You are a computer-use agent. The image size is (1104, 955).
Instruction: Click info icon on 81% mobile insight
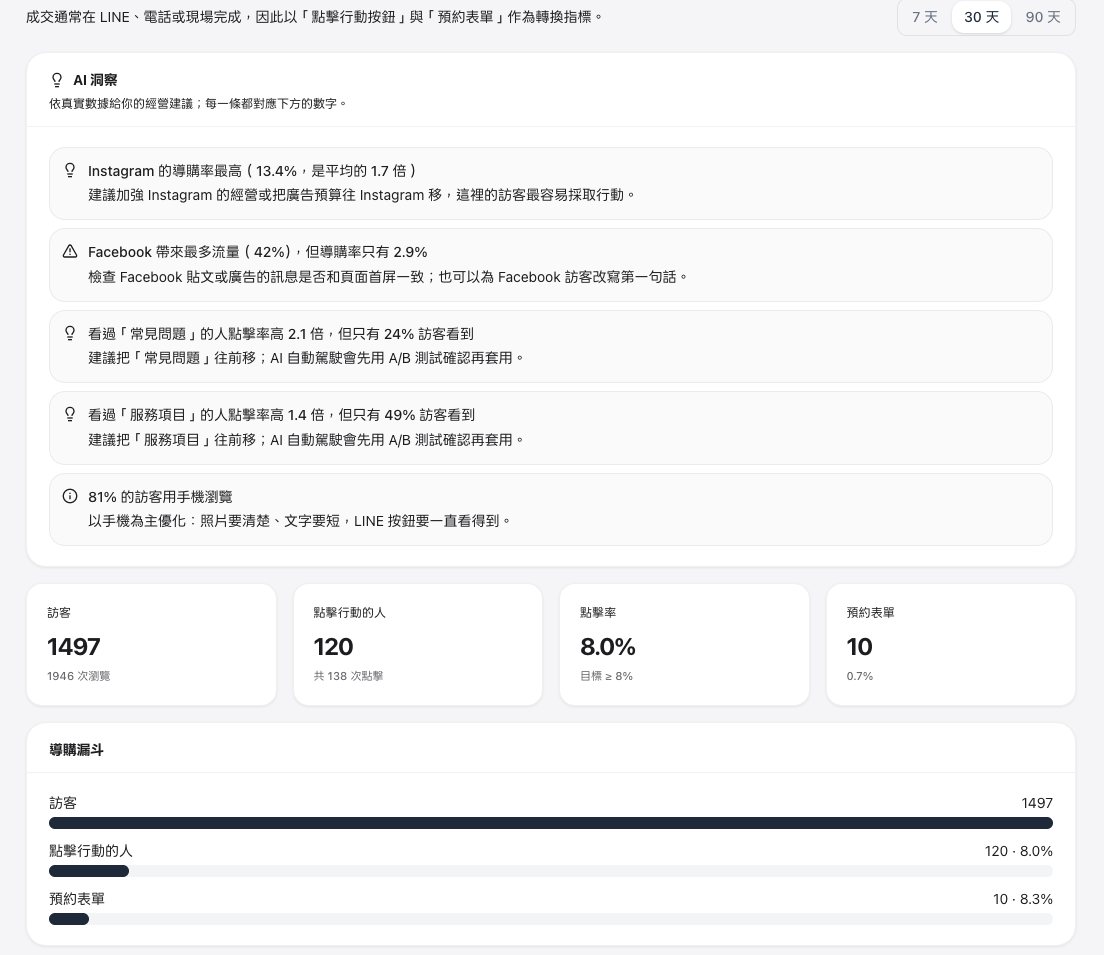click(70, 496)
